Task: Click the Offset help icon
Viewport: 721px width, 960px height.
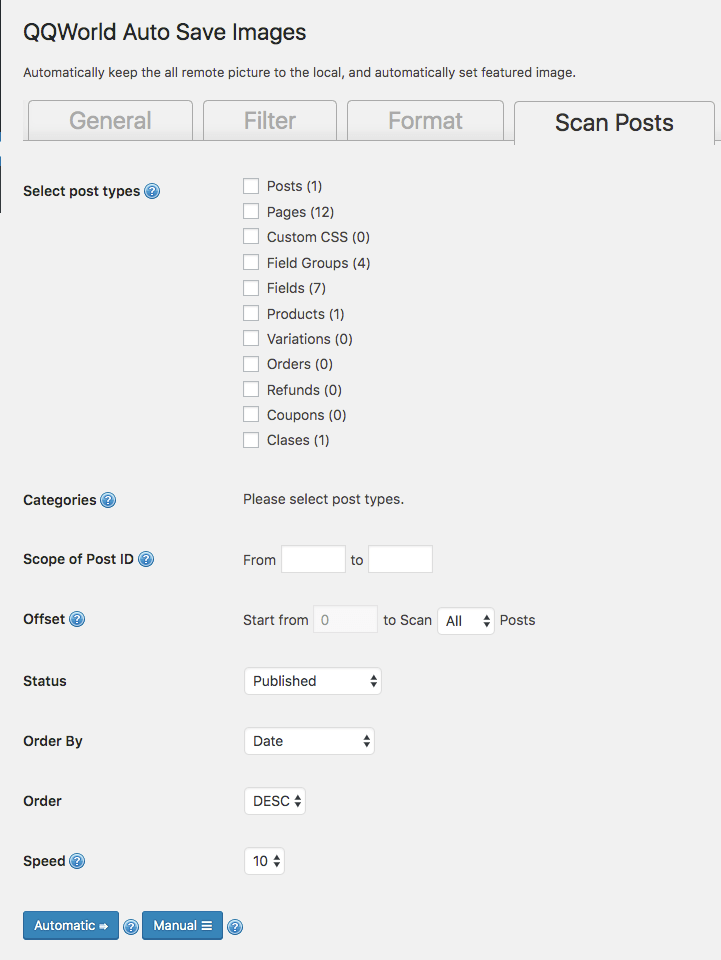Action: click(x=78, y=618)
